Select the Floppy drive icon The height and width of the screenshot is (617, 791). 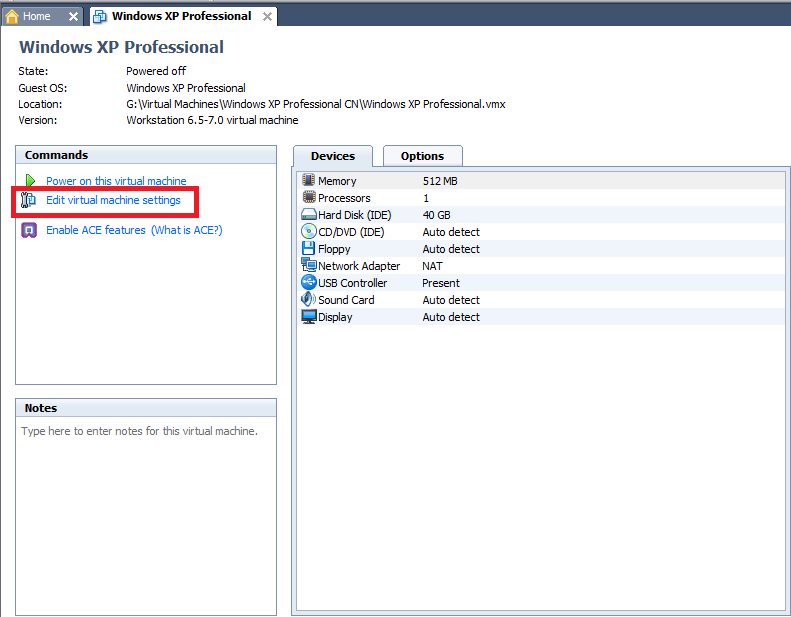click(x=309, y=249)
